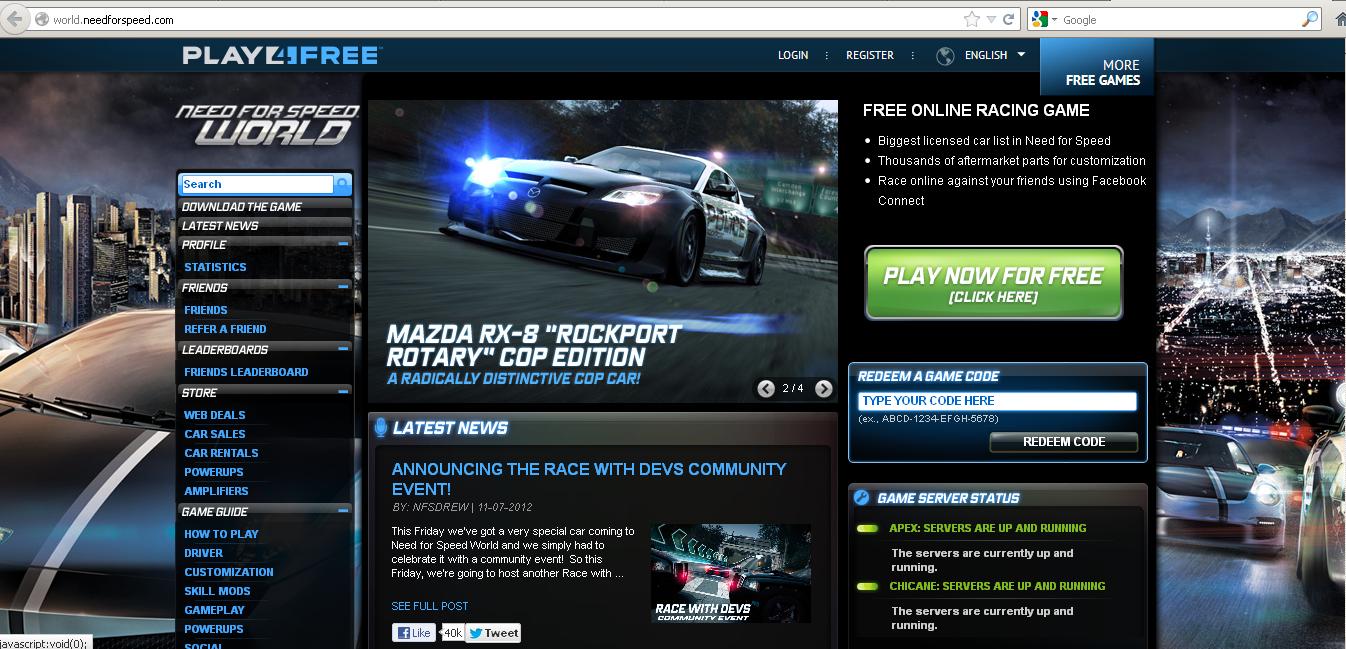
Task: Click the sidebar search submit icon
Action: tap(342, 184)
